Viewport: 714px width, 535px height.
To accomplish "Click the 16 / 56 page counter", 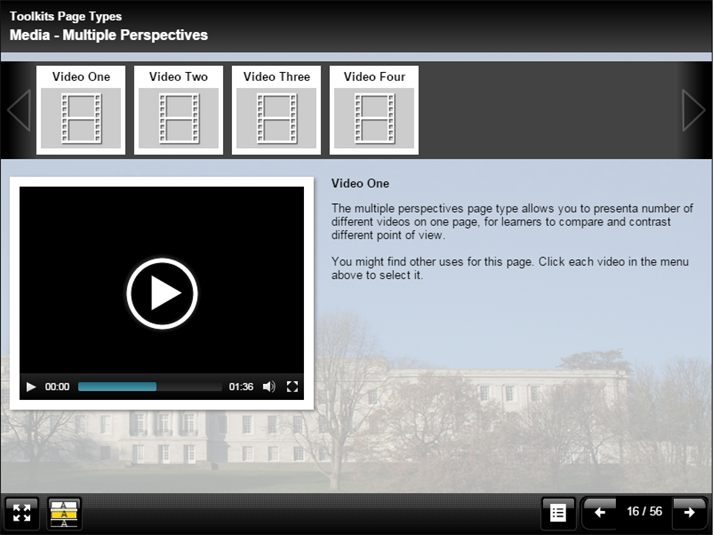I will [x=645, y=513].
